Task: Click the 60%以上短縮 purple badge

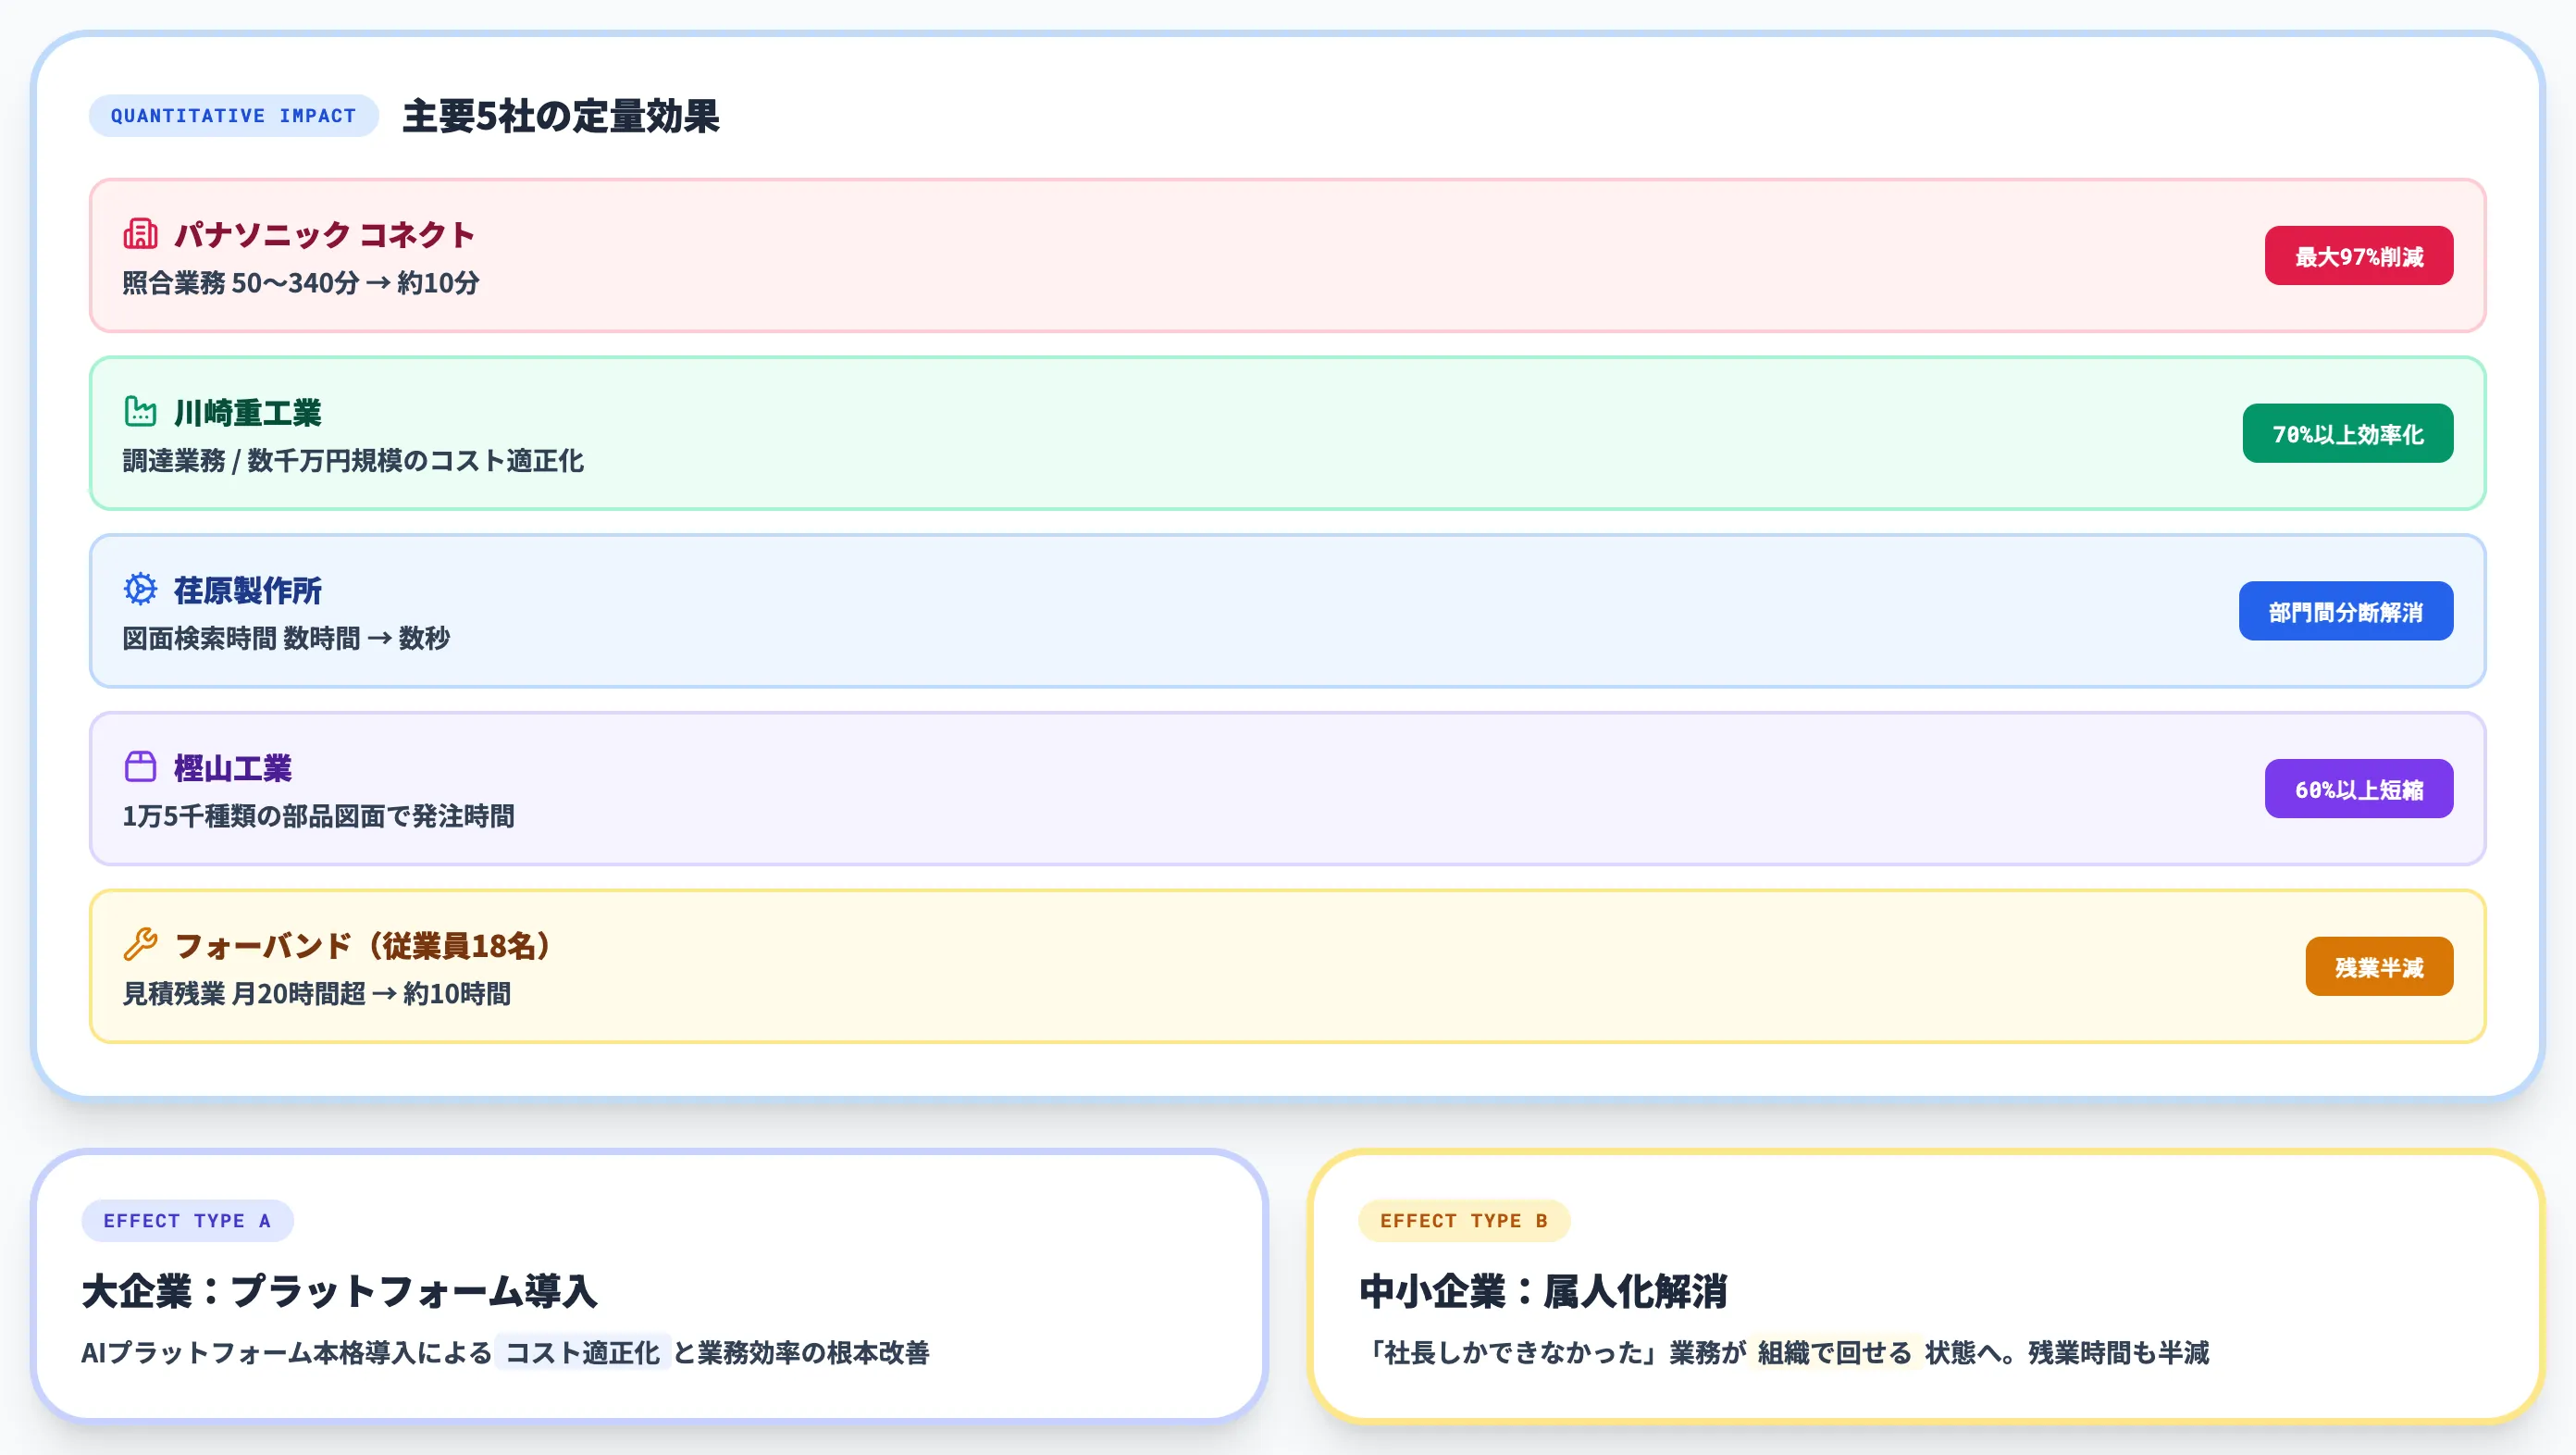Action: pos(2358,789)
